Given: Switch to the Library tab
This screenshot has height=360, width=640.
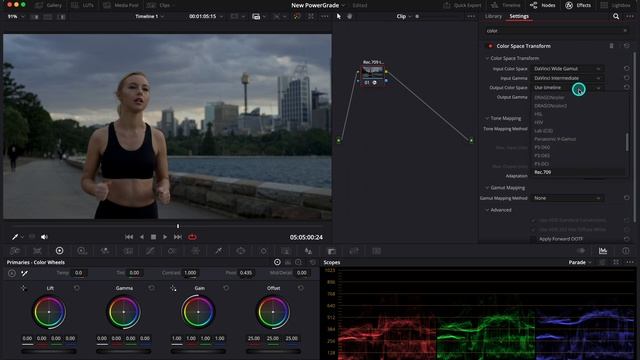Looking at the screenshot, I should click(x=493, y=16).
